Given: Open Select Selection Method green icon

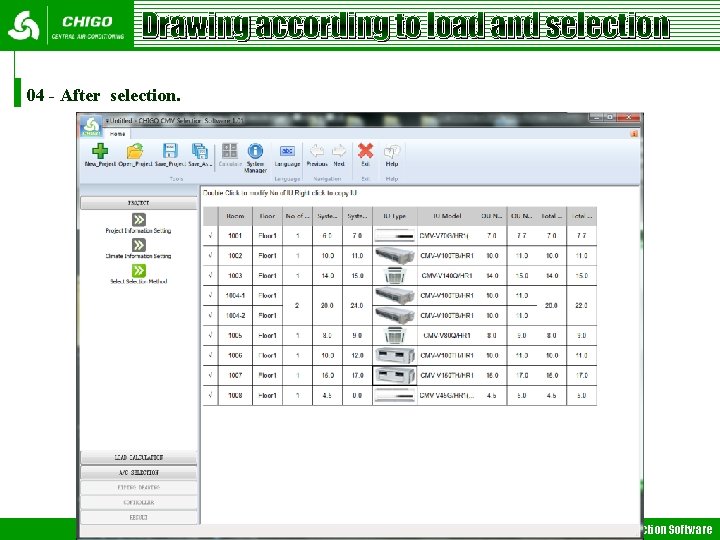Looking at the screenshot, I should click(x=139, y=270).
